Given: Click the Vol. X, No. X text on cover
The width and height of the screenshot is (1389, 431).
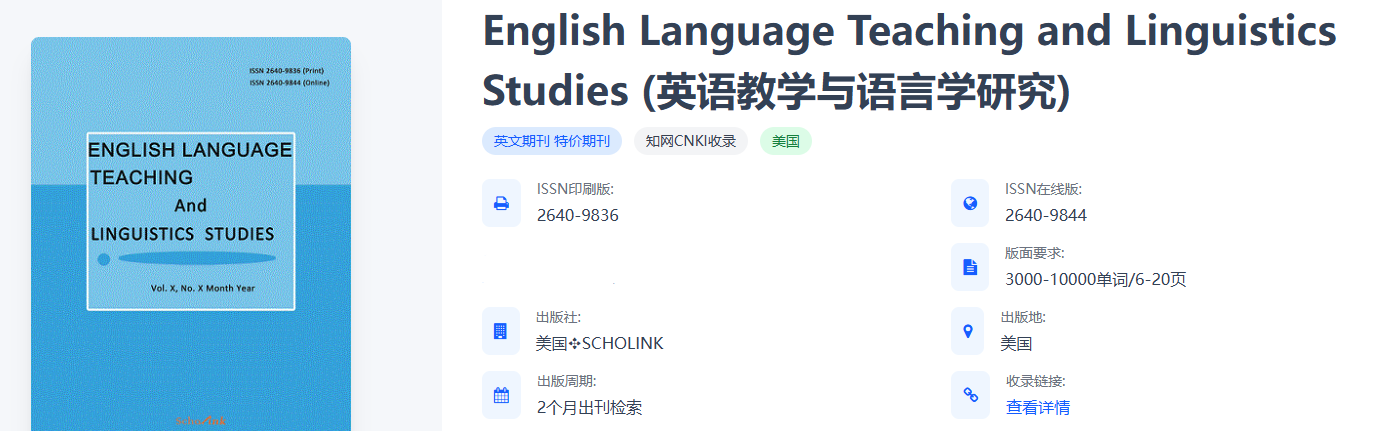Looking at the screenshot, I should pos(202,288).
